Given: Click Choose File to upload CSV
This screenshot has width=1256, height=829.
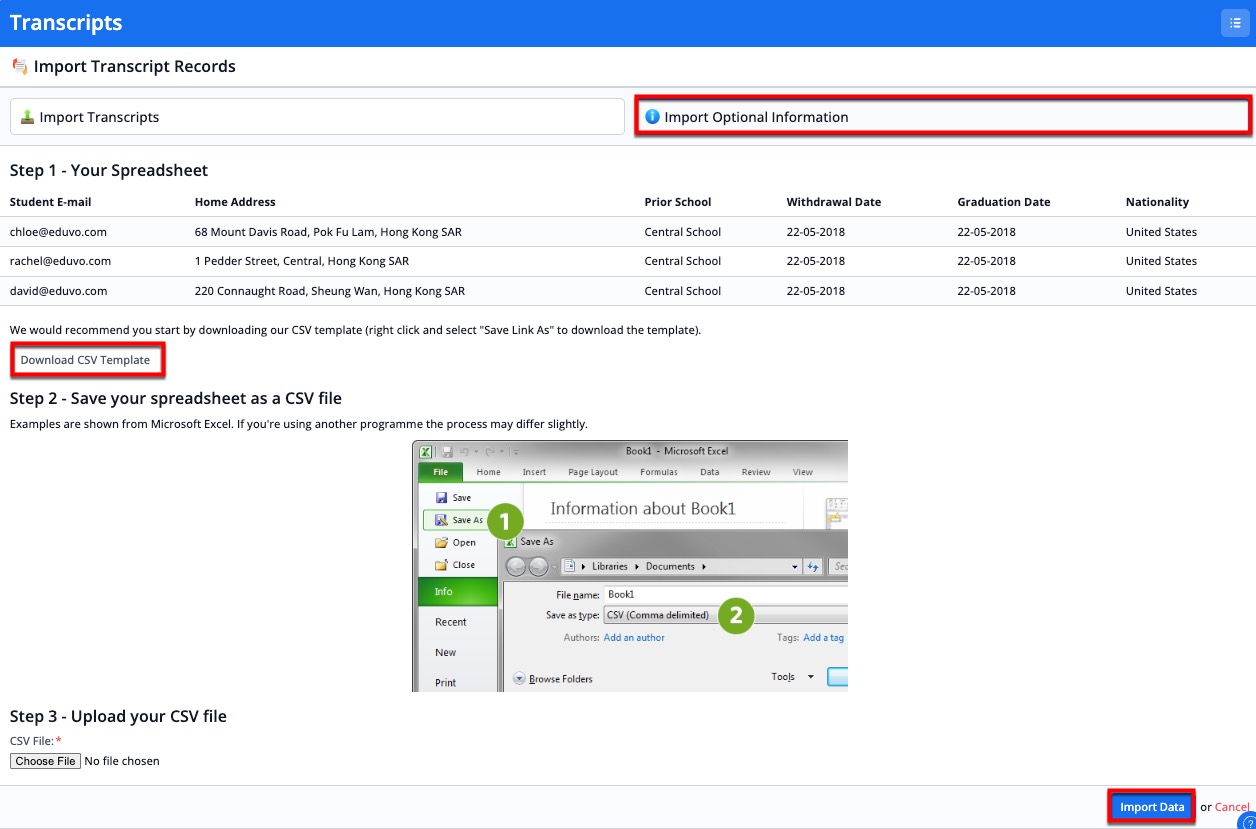Looking at the screenshot, I should click(45, 761).
